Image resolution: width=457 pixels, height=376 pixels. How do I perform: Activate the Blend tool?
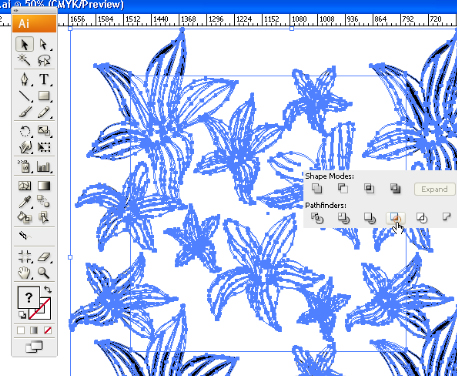point(44,201)
